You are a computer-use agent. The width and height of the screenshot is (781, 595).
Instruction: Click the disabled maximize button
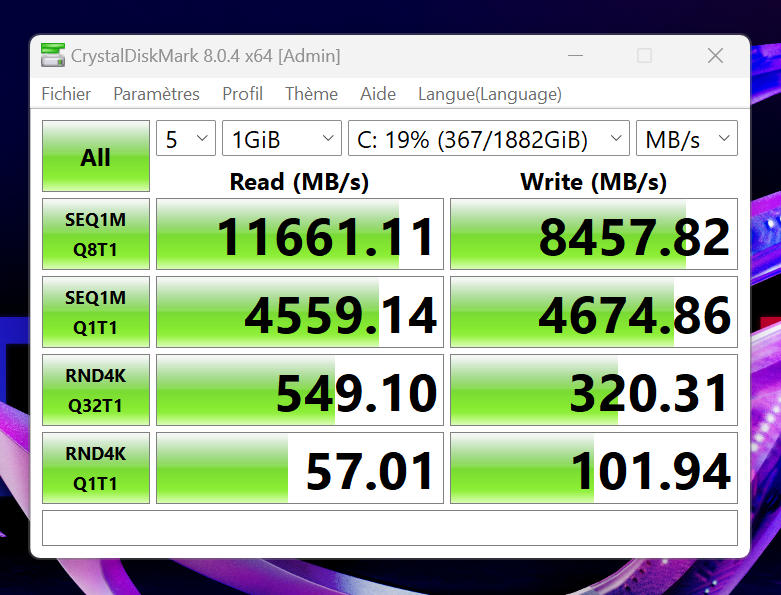coord(645,55)
